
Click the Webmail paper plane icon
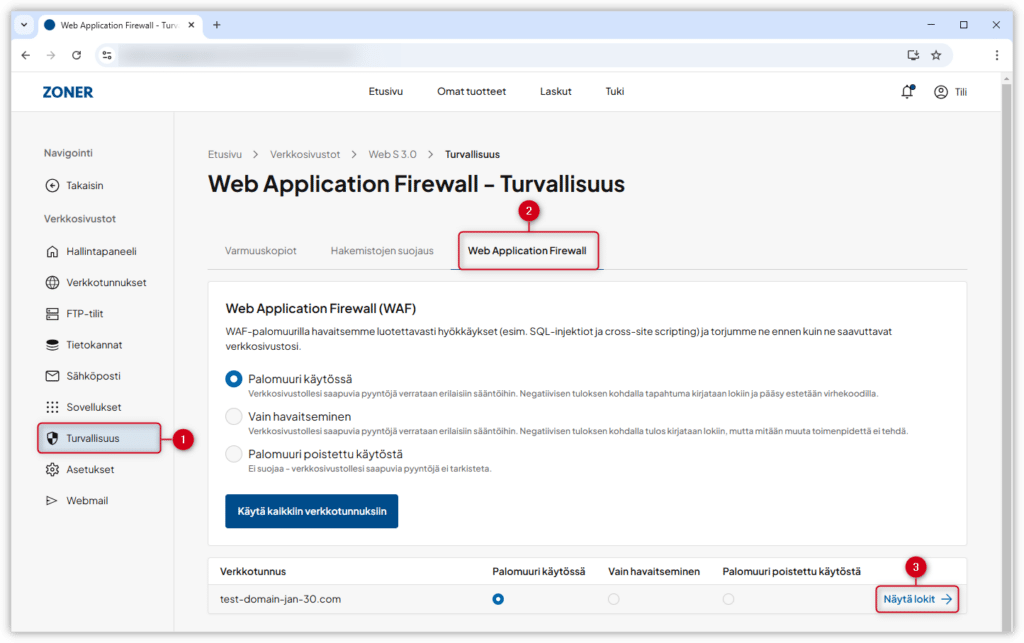click(53, 500)
